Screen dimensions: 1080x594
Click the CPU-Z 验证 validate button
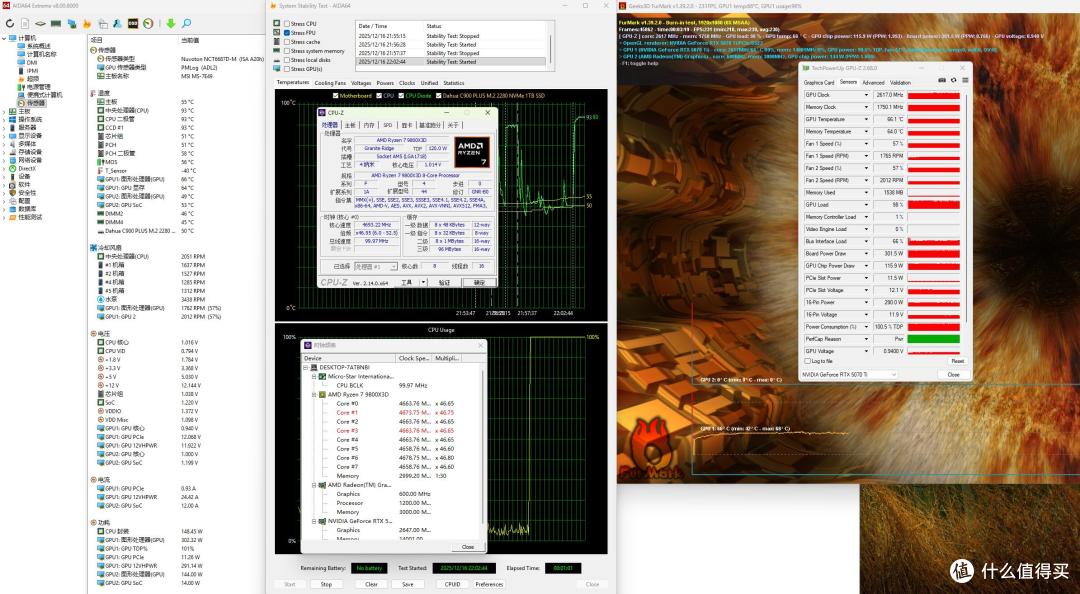coord(444,282)
